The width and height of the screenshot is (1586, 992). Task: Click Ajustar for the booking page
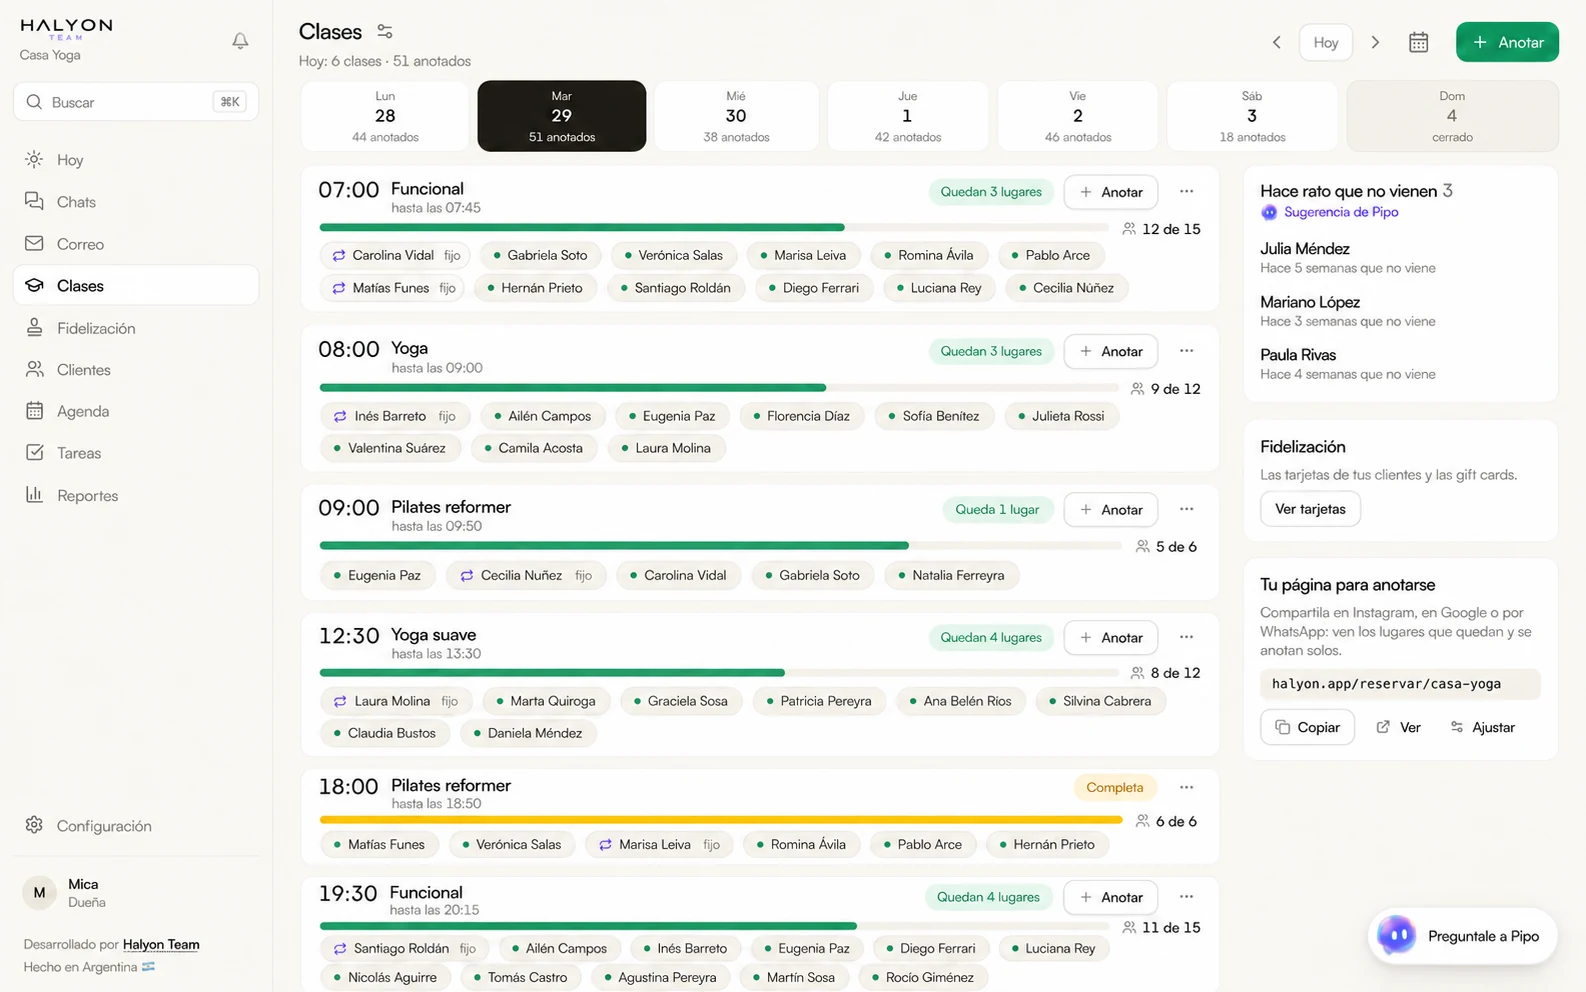(1483, 727)
